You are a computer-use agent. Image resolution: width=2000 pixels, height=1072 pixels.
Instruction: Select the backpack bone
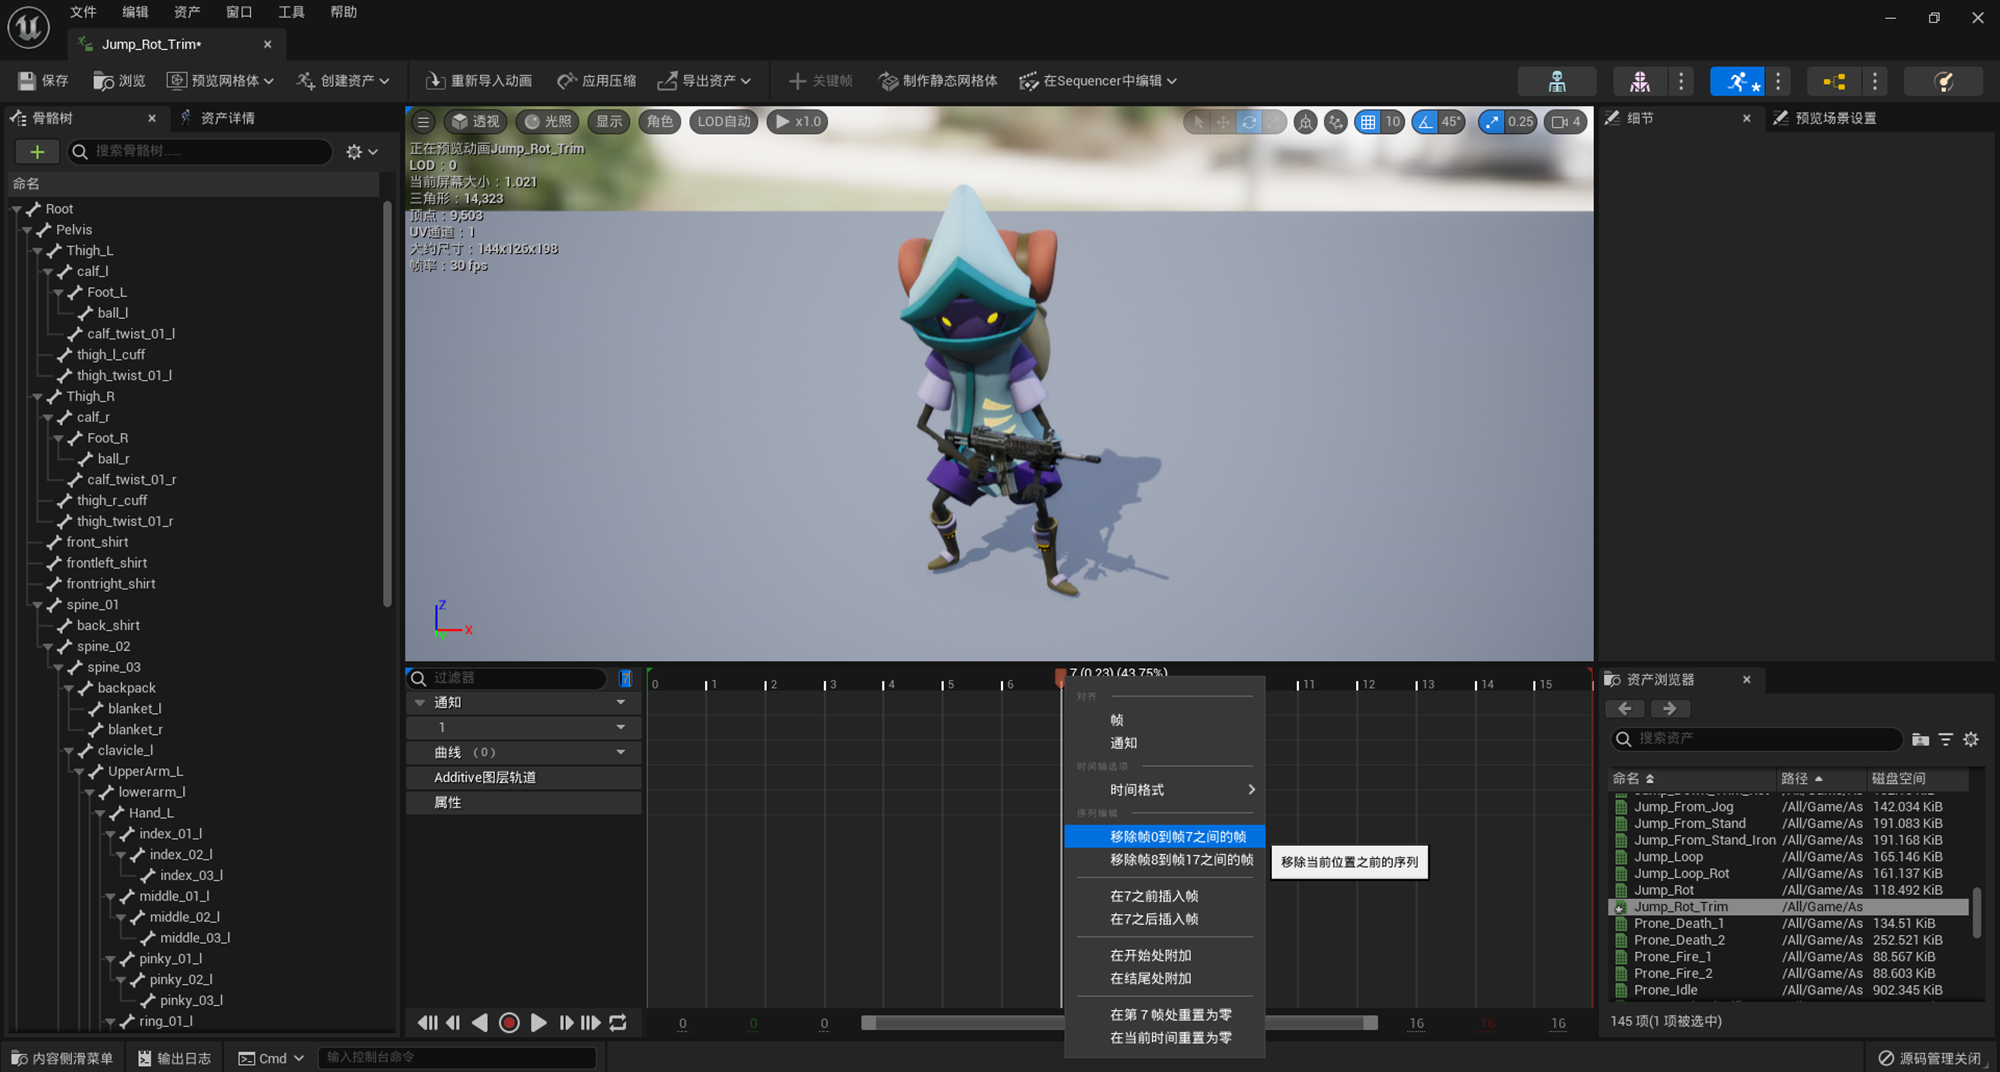(126, 688)
